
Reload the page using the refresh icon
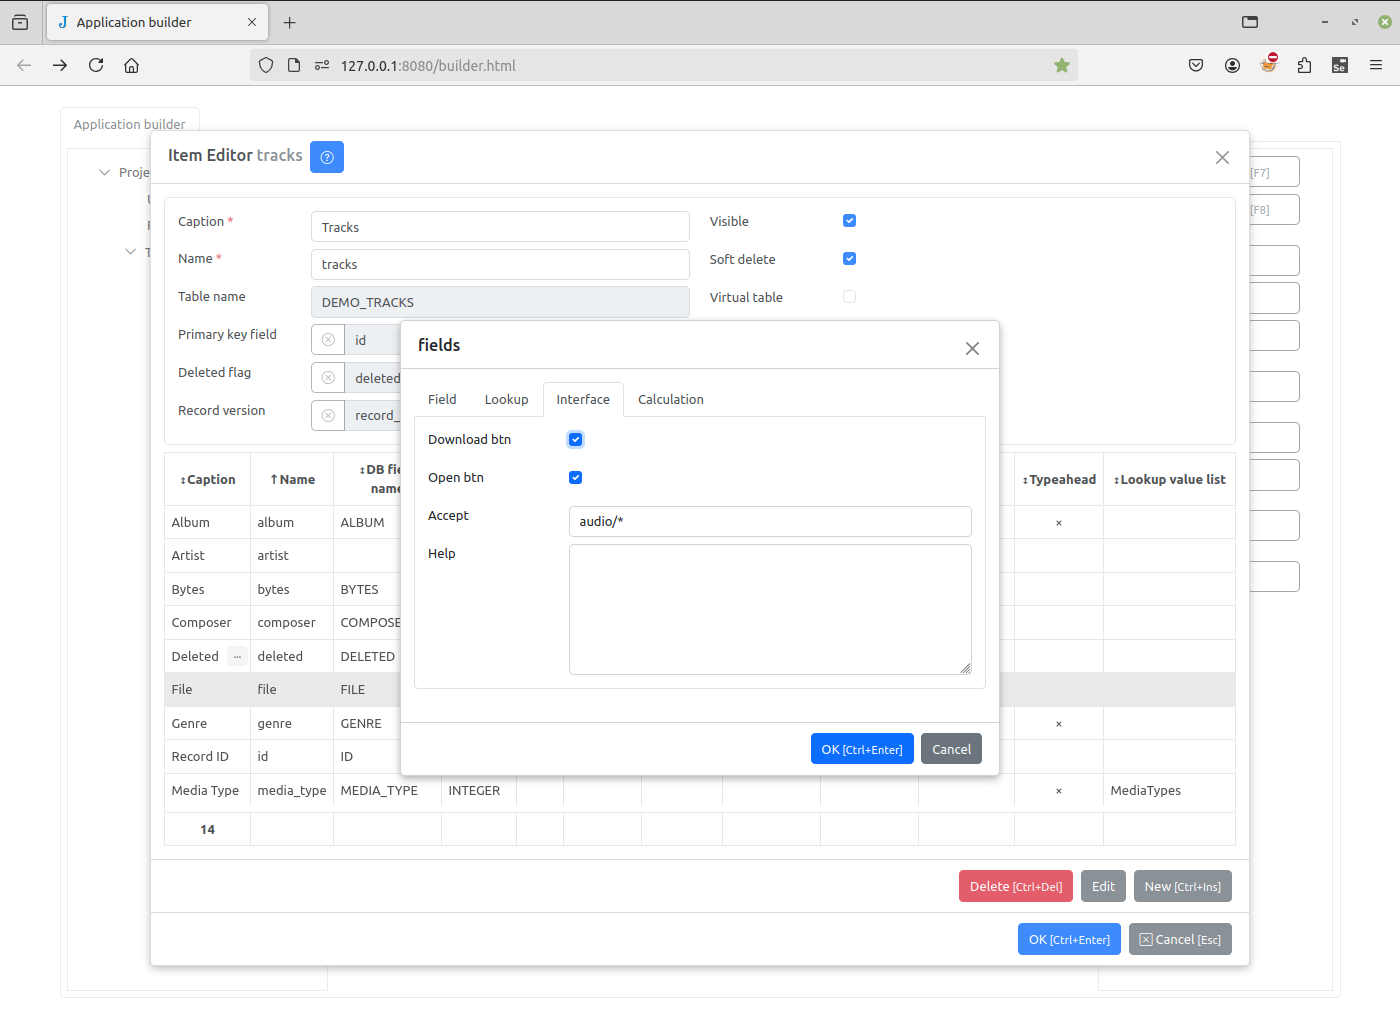pyautogui.click(x=95, y=64)
